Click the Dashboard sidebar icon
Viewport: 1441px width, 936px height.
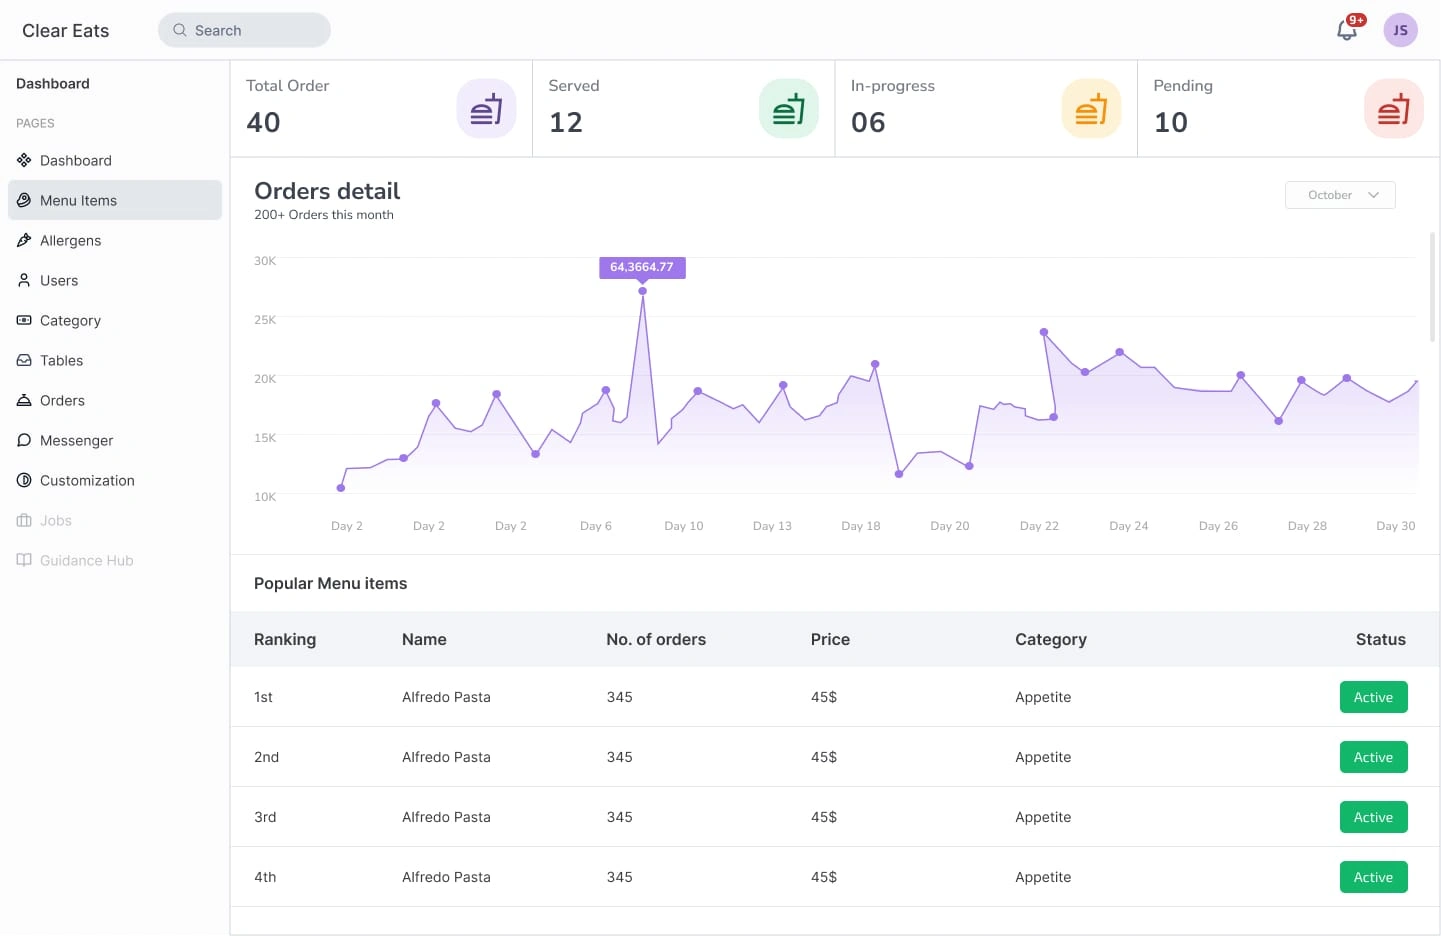(24, 160)
